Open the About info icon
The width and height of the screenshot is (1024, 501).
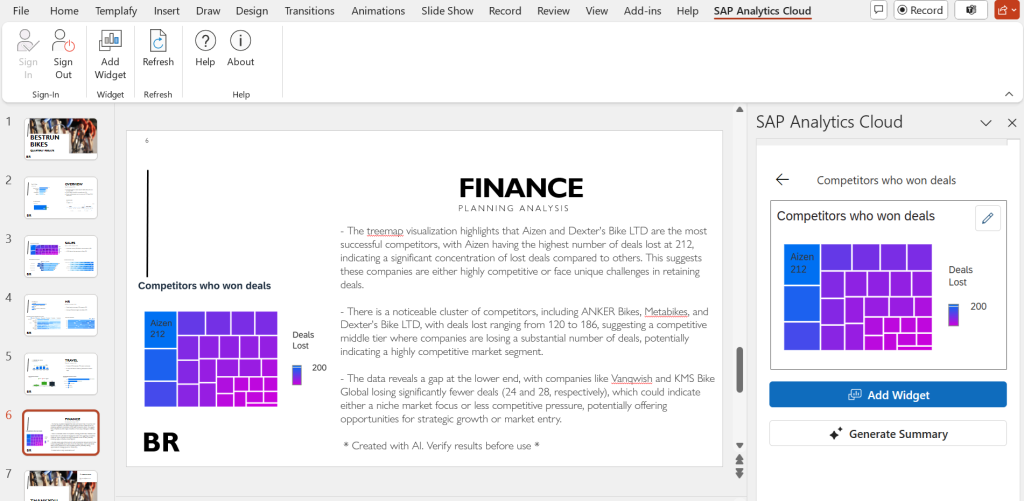(240, 48)
